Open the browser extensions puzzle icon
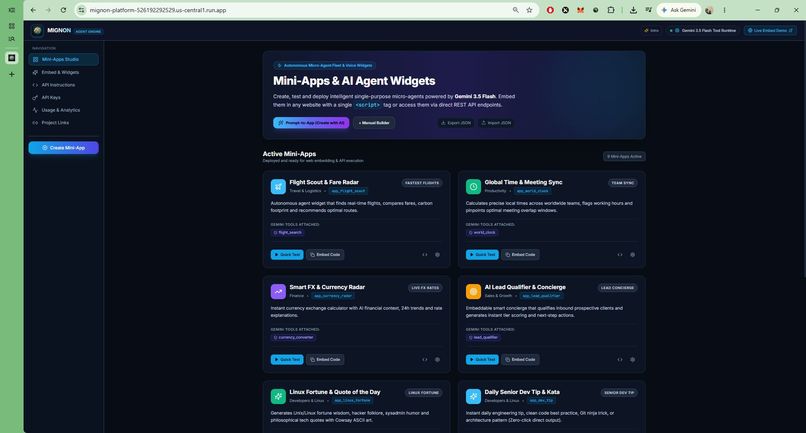806x433 pixels. point(611,10)
